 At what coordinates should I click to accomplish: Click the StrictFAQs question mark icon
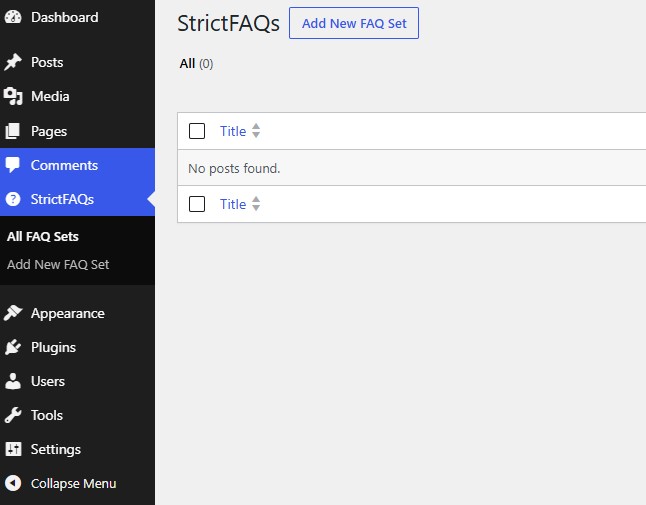(x=13, y=199)
